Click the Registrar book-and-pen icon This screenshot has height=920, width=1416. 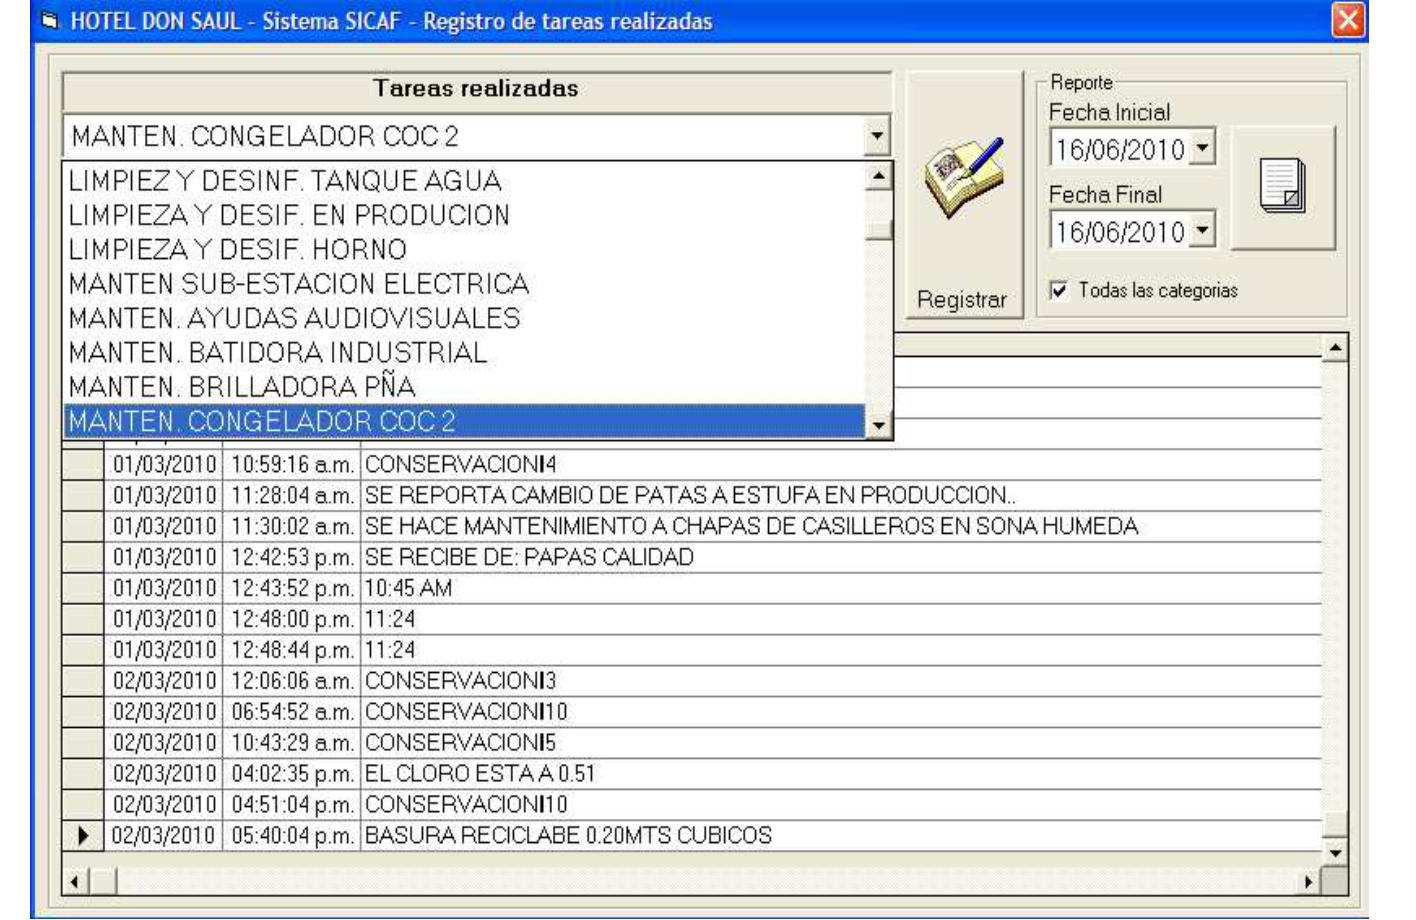coord(963,178)
